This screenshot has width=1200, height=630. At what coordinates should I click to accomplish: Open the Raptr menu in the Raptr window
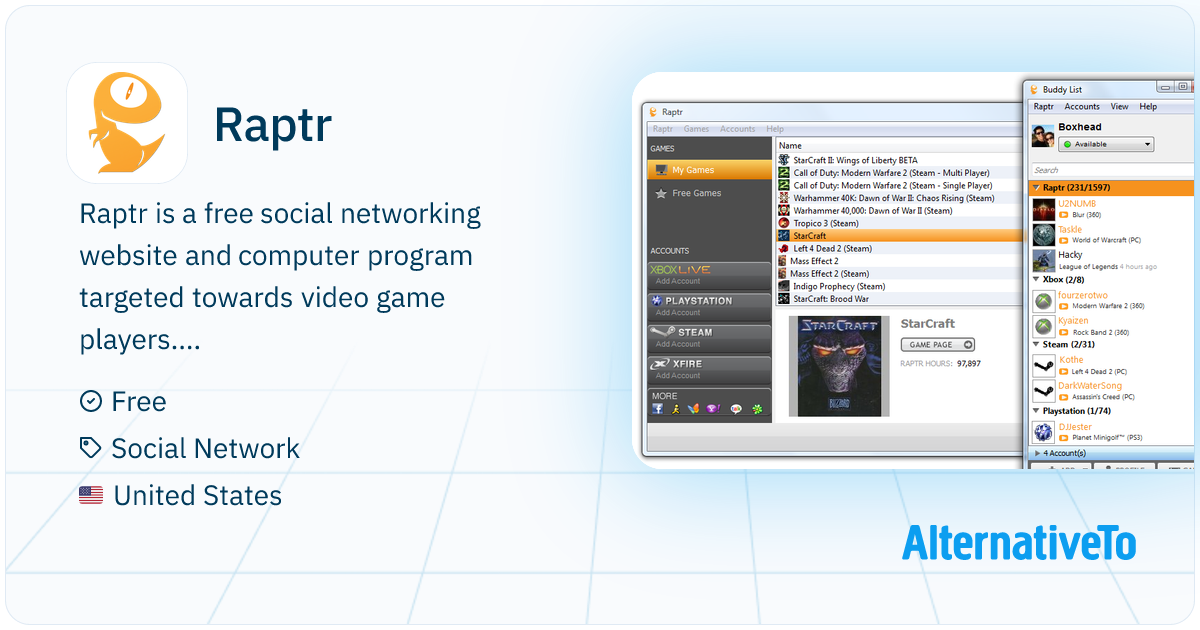coord(663,129)
